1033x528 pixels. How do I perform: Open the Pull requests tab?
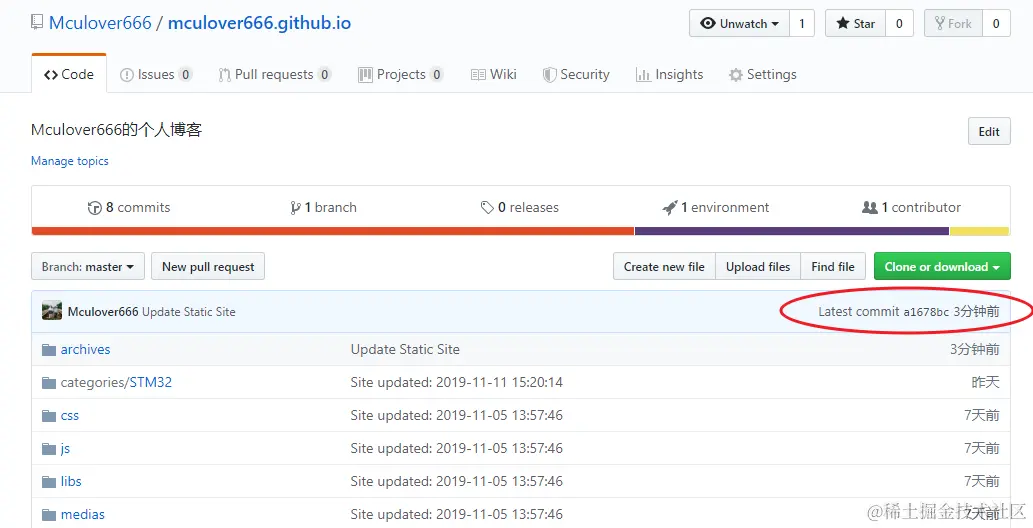275,74
